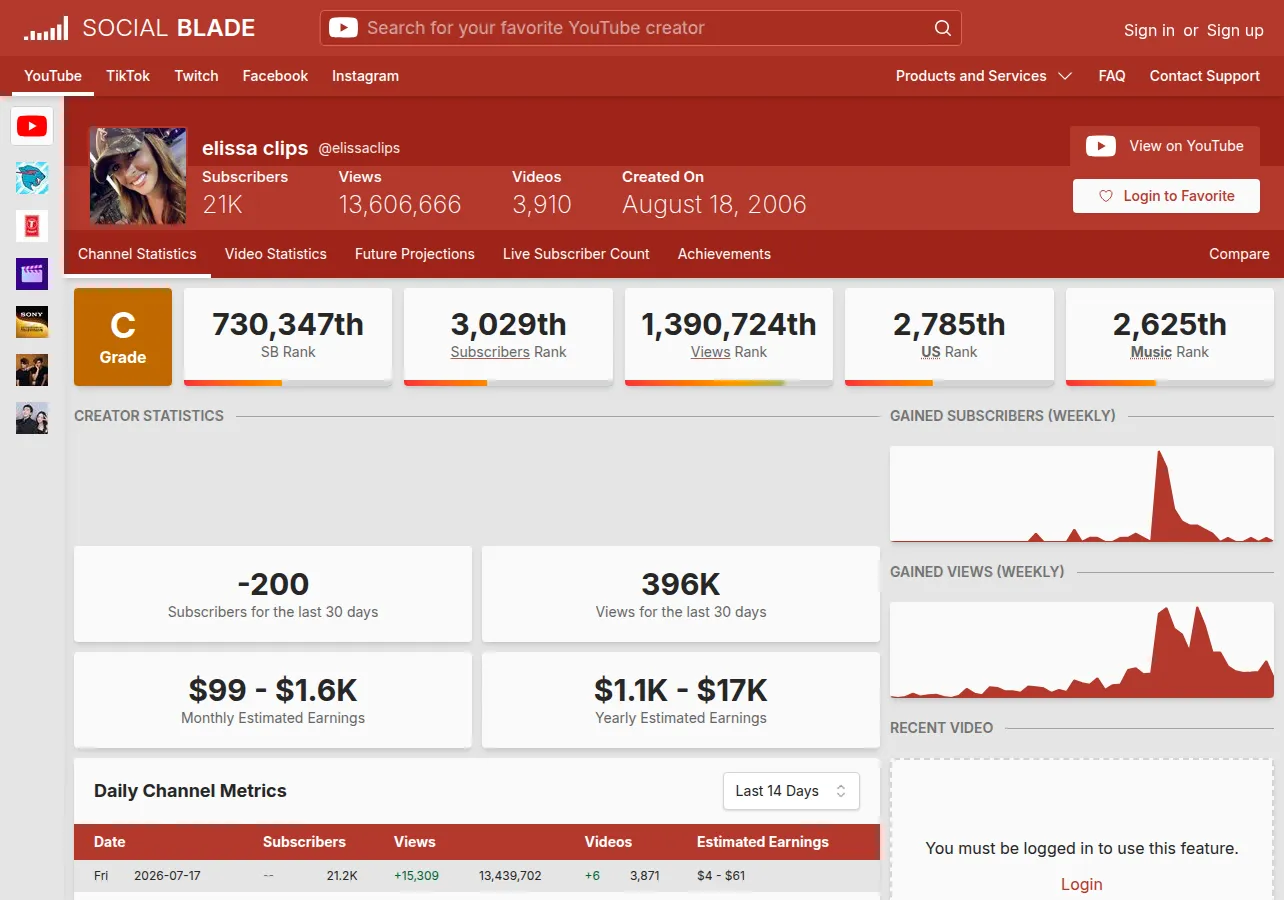Open the Future Projections tab
1284x900 pixels.
(x=415, y=254)
